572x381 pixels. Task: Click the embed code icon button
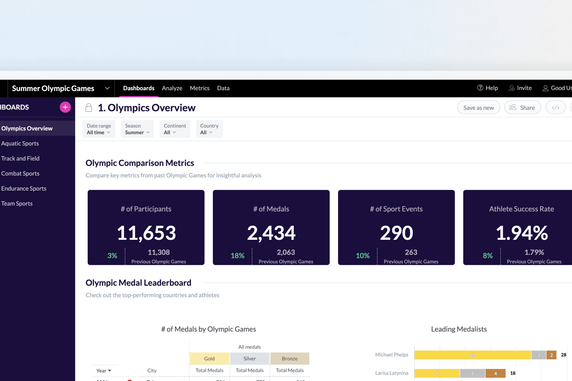[x=555, y=108]
